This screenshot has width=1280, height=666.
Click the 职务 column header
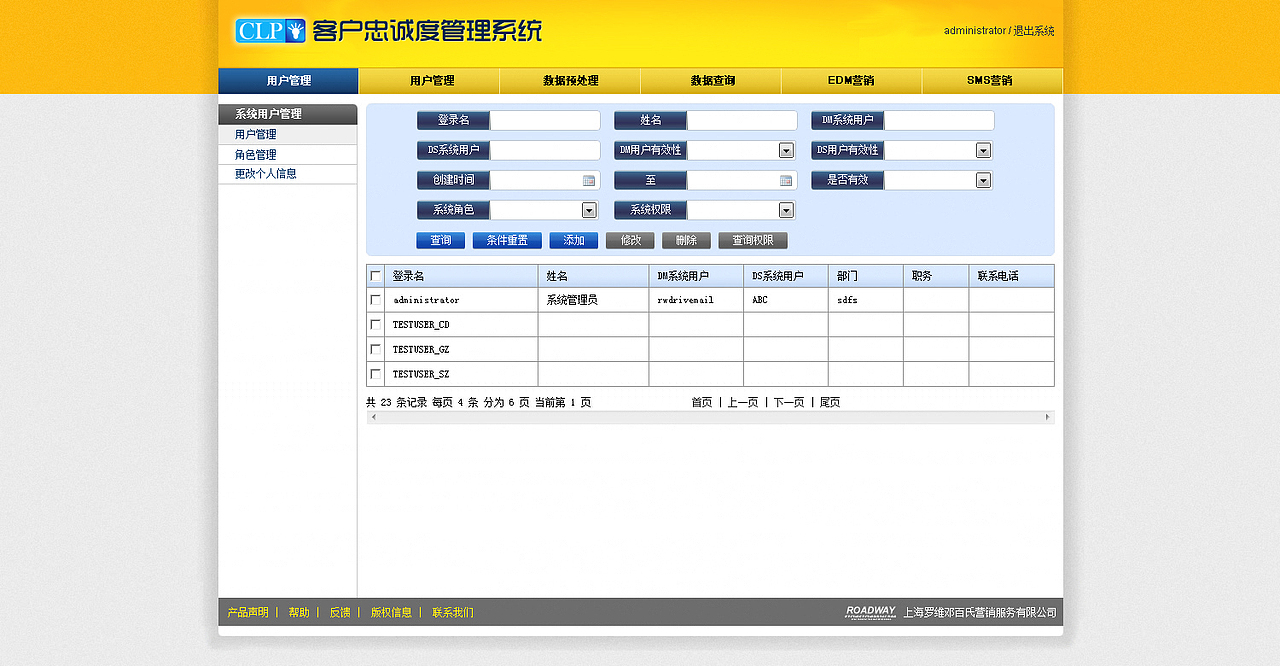[x=936, y=276]
